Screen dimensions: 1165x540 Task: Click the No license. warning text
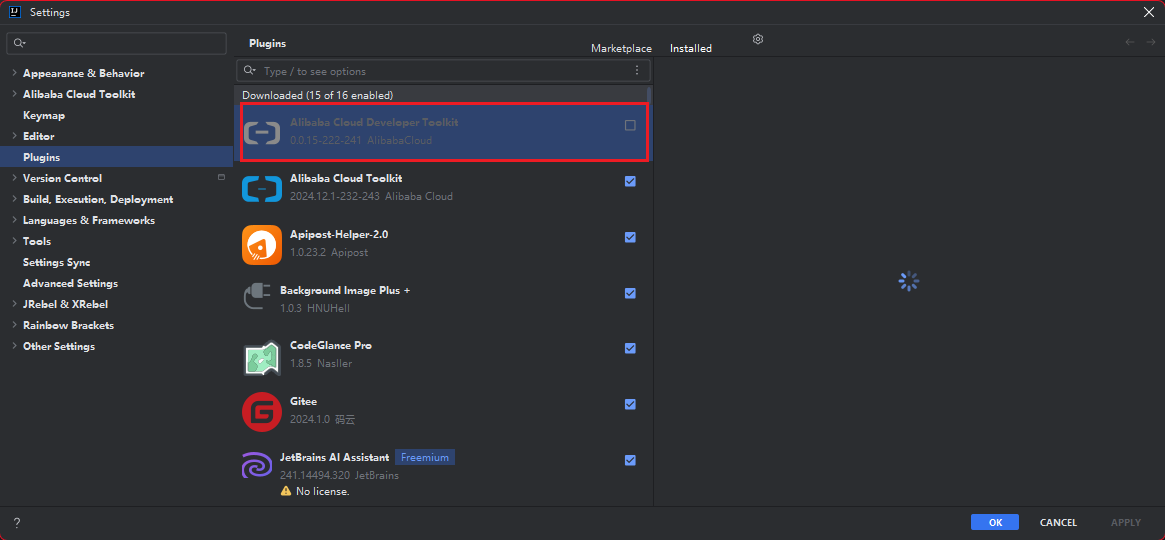tap(322, 492)
